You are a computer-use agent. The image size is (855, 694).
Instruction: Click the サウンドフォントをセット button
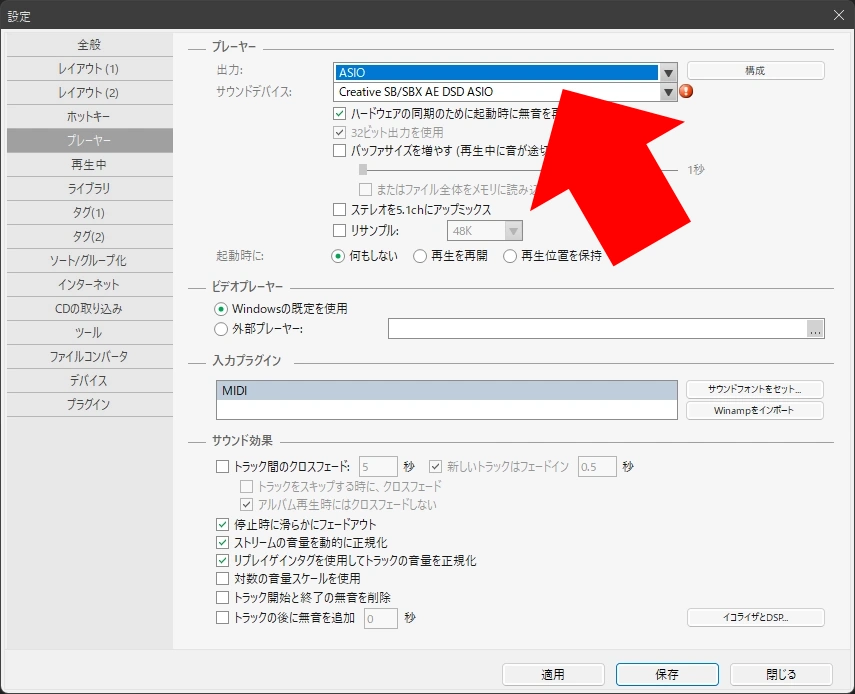pyautogui.click(x=755, y=390)
